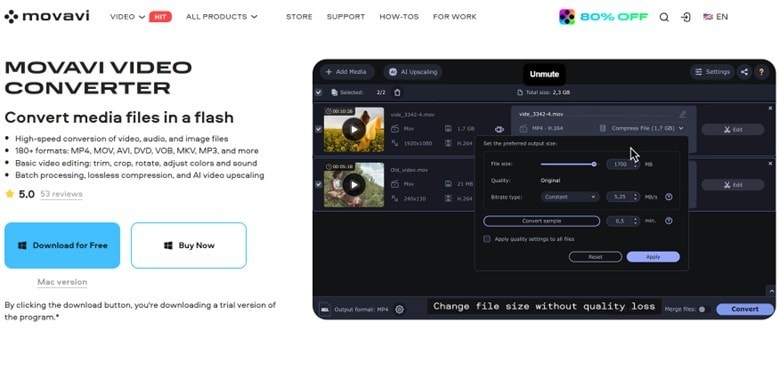Play the vide_3342-4.mov thumbnail
The image size is (780, 370).
coord(354,130)
